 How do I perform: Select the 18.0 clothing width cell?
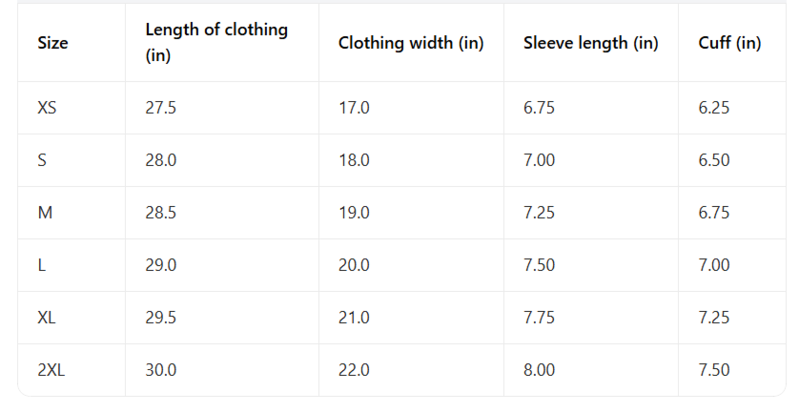pyautogui.click(x=354, y=160)
